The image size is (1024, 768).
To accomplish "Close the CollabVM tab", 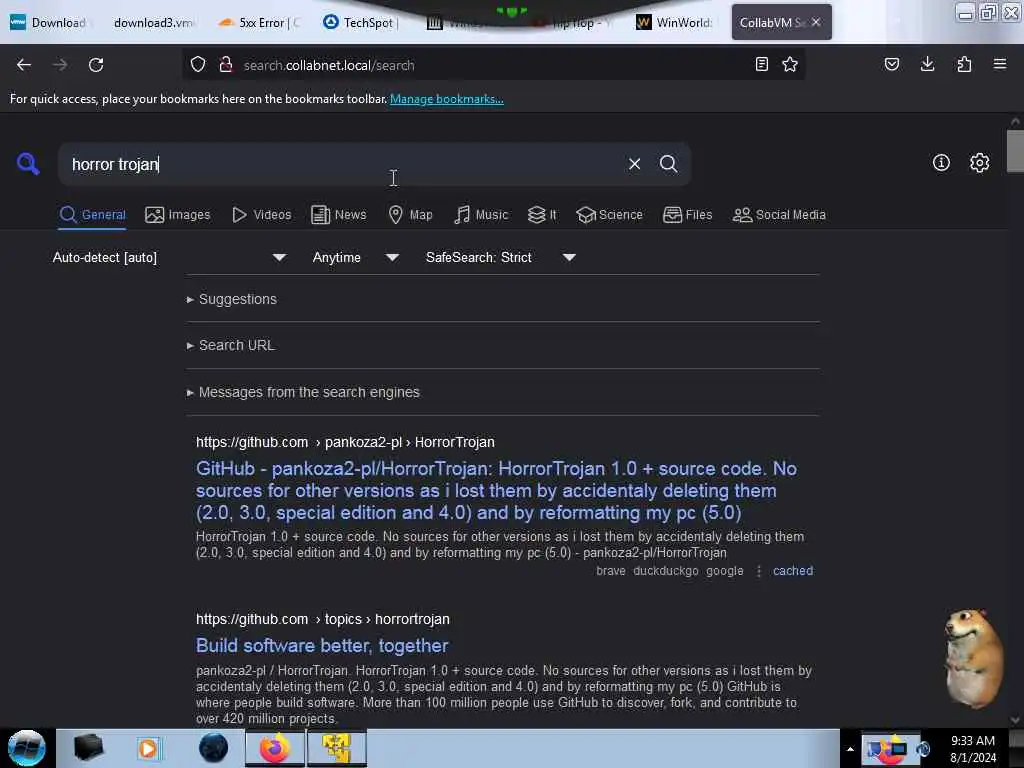I will click(816, 22).
